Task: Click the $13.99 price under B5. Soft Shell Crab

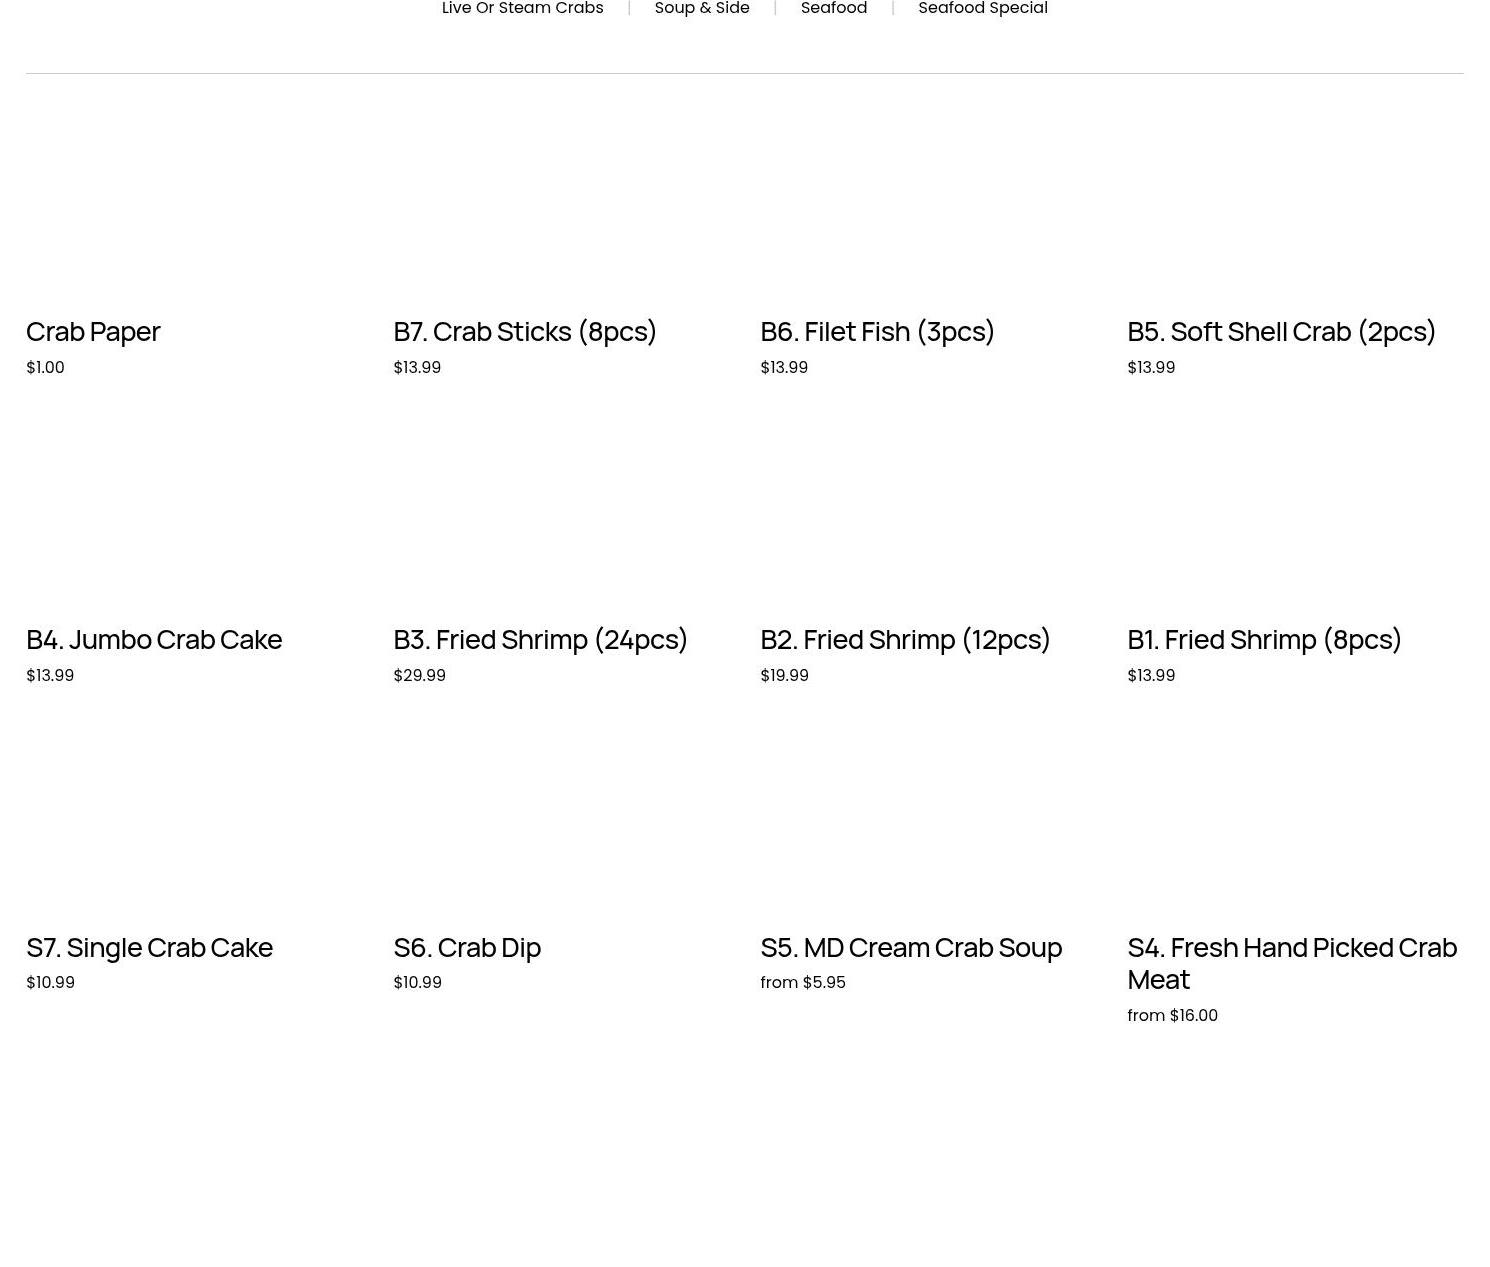Action: coord(1151,367)
